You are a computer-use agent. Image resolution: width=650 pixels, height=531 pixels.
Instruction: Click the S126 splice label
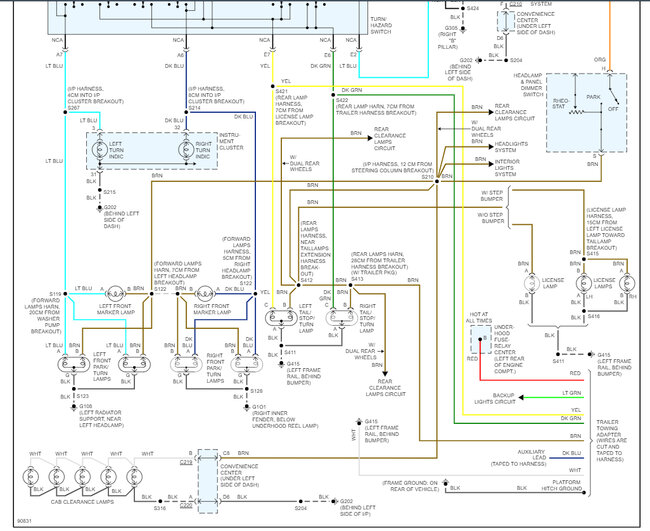[x=257, y=391]
